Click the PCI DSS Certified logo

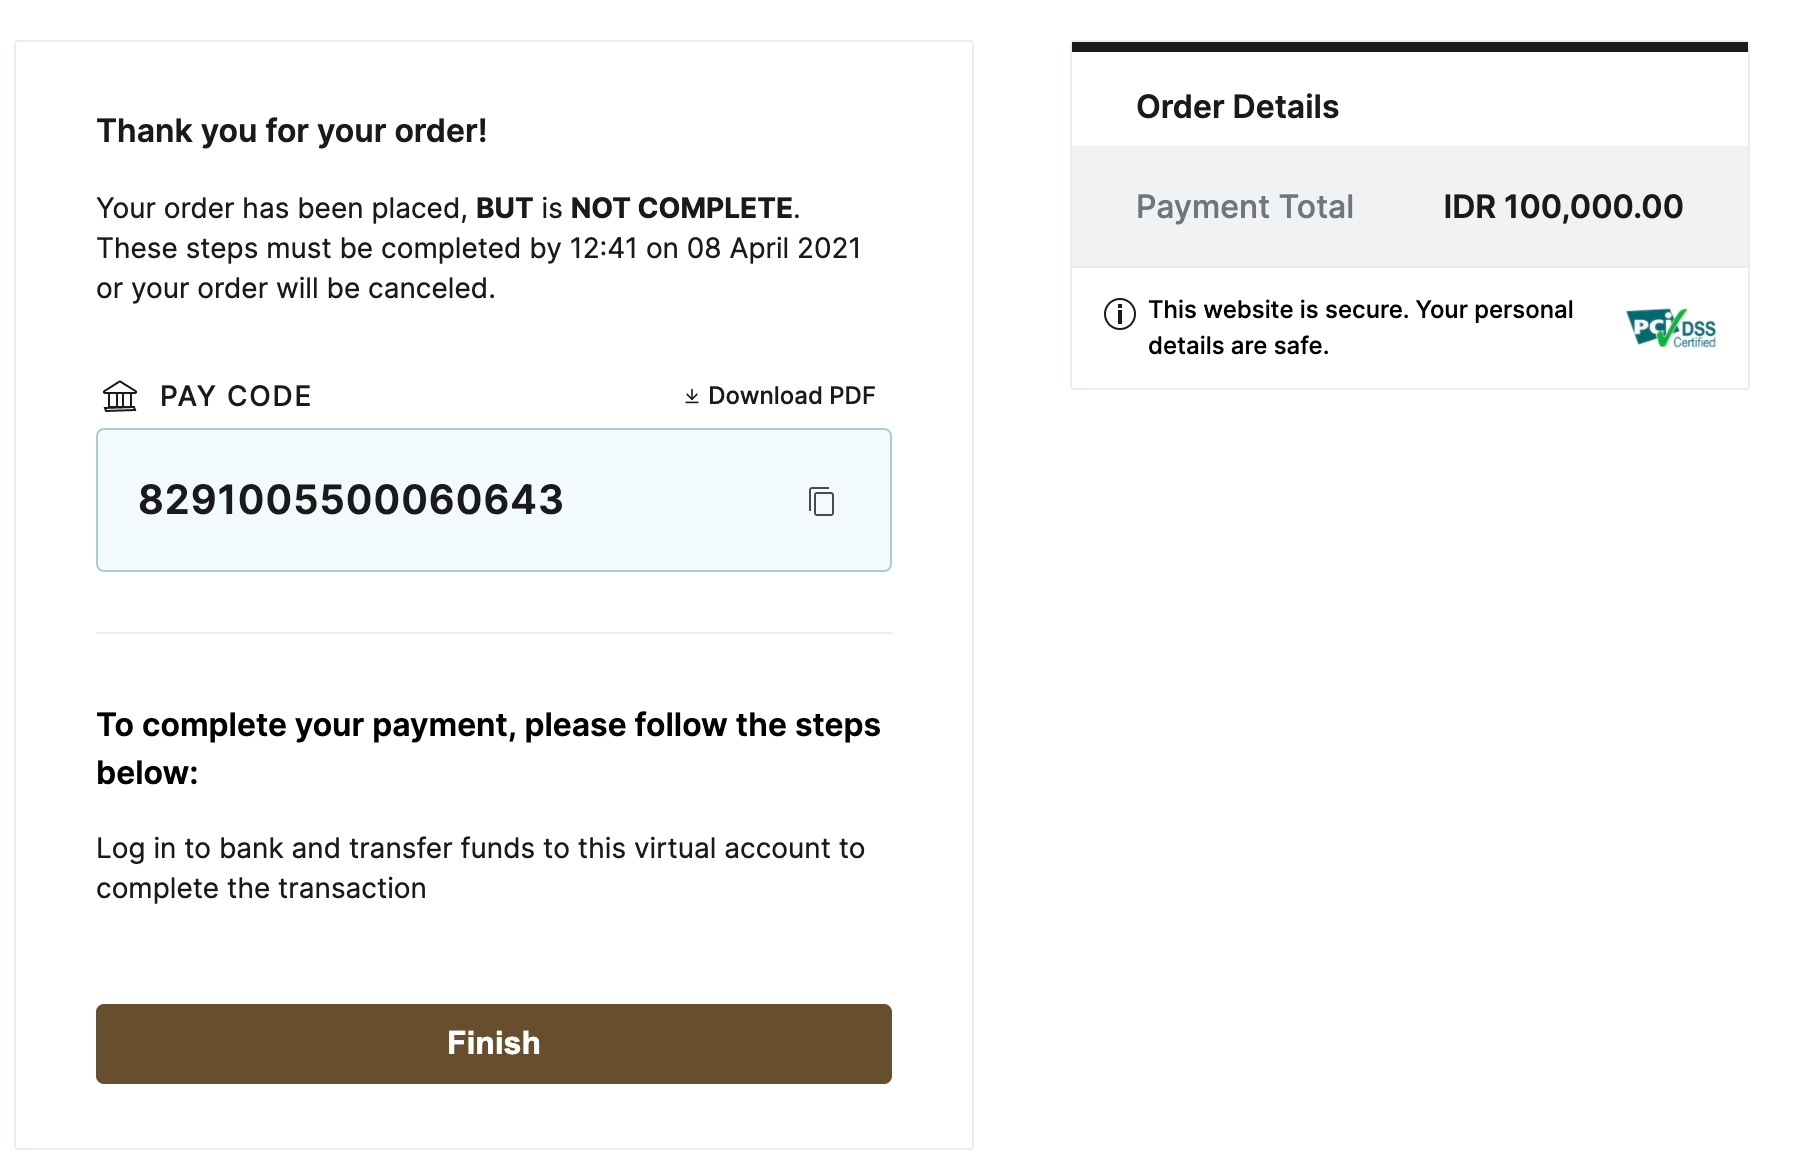(x=1671, y=328)
